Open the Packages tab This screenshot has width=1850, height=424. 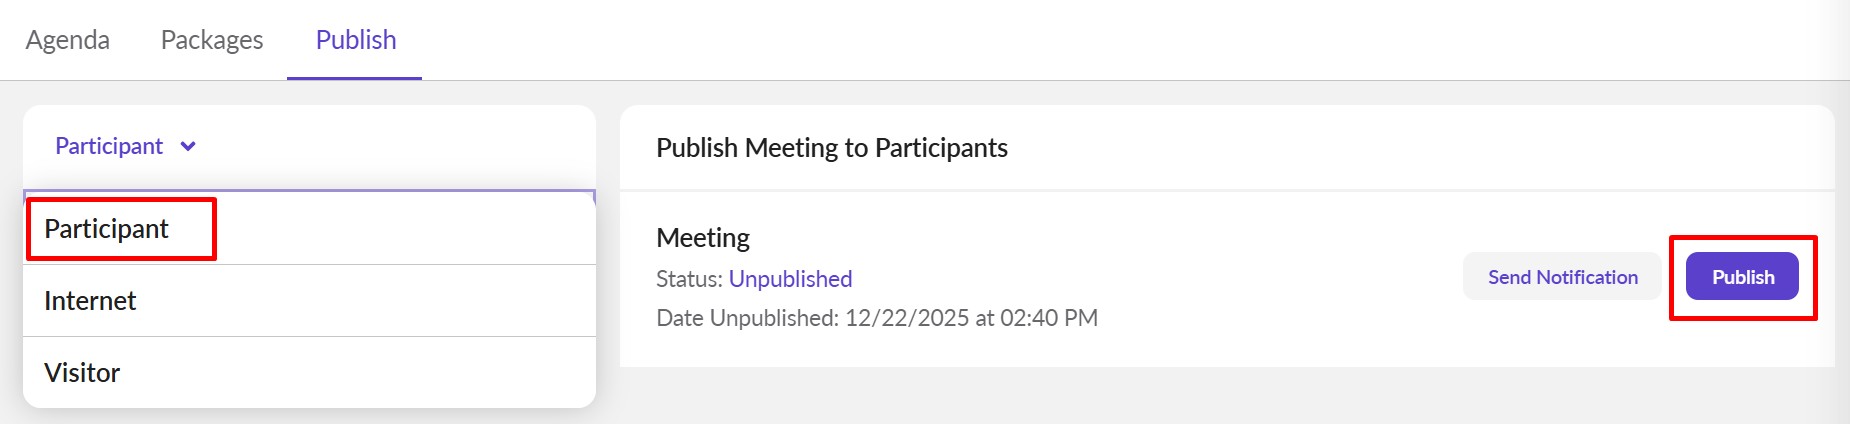[212, 40]
